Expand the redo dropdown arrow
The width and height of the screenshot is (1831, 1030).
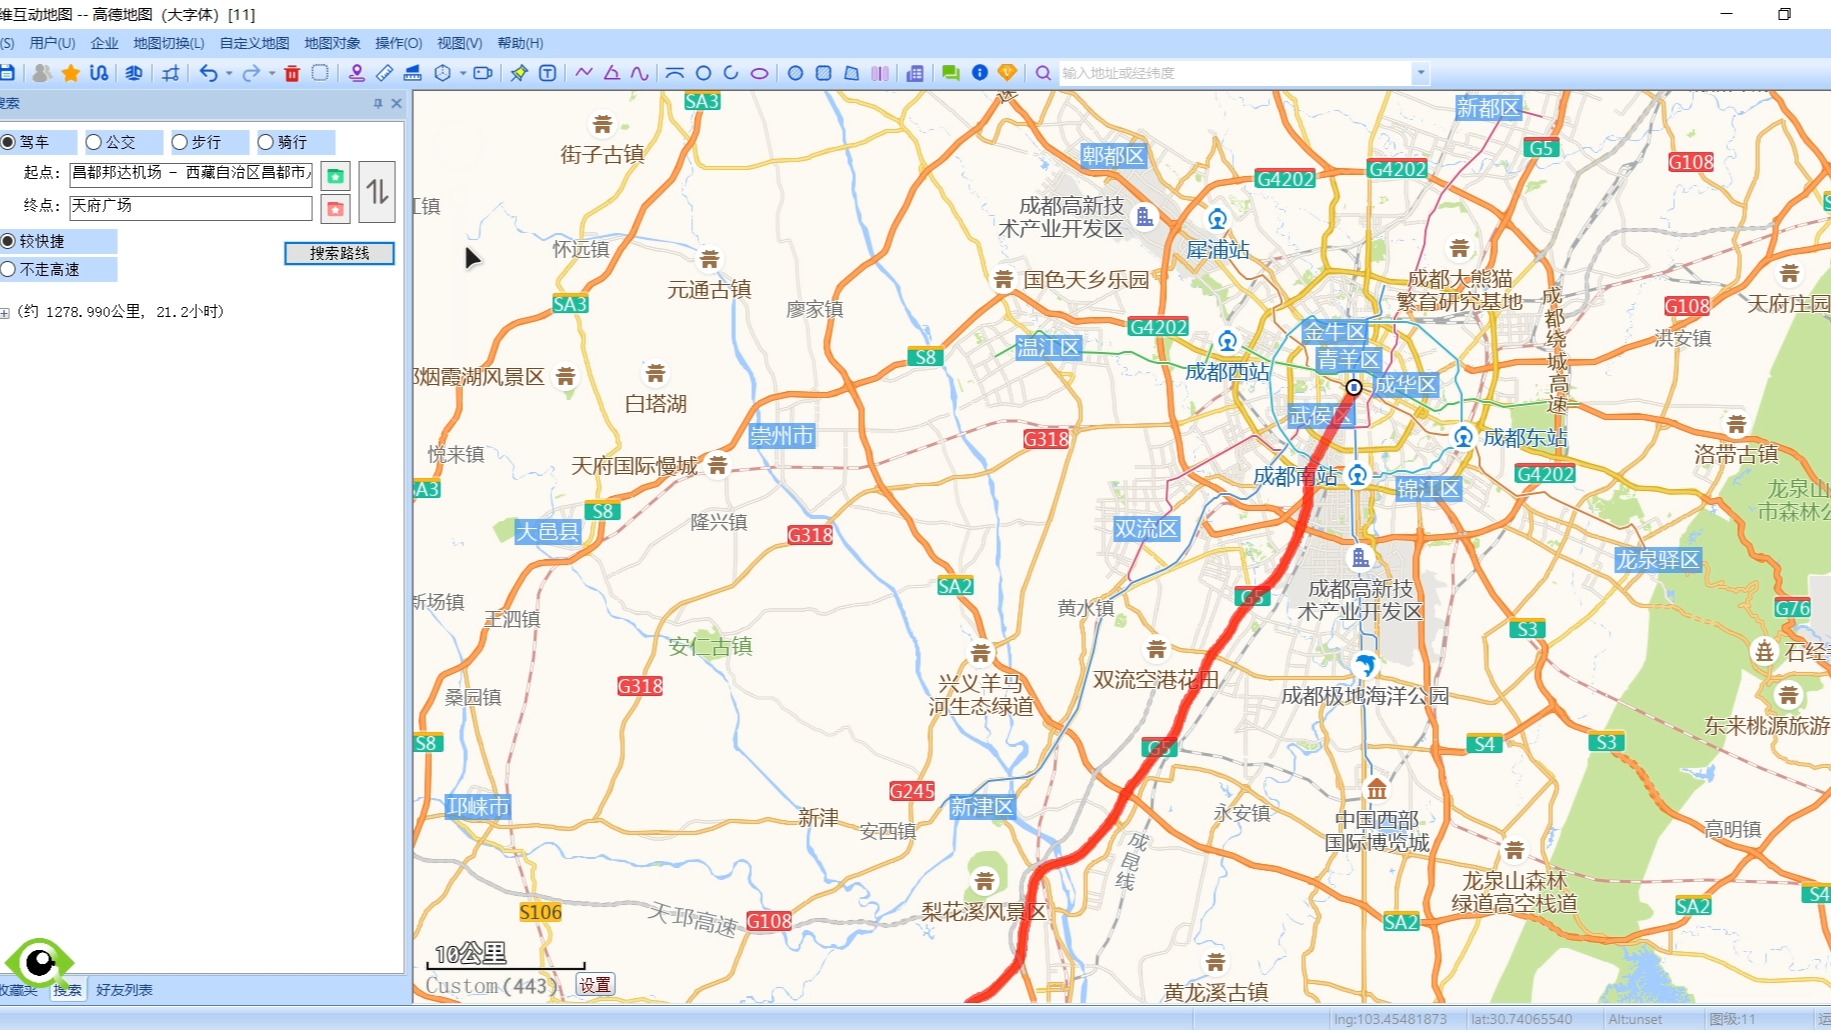[x=271, y=73]
